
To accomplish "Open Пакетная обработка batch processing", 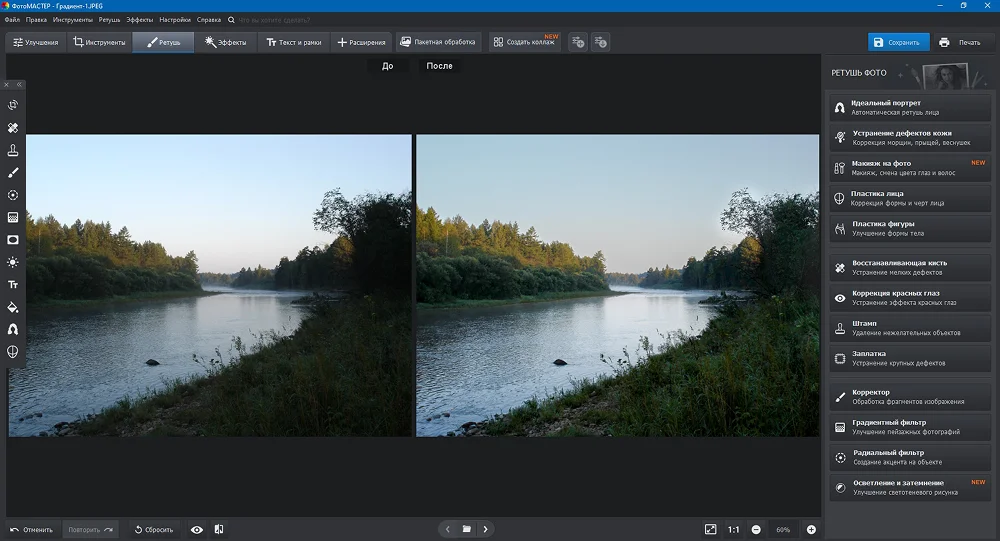I will (x=438, y=42).
